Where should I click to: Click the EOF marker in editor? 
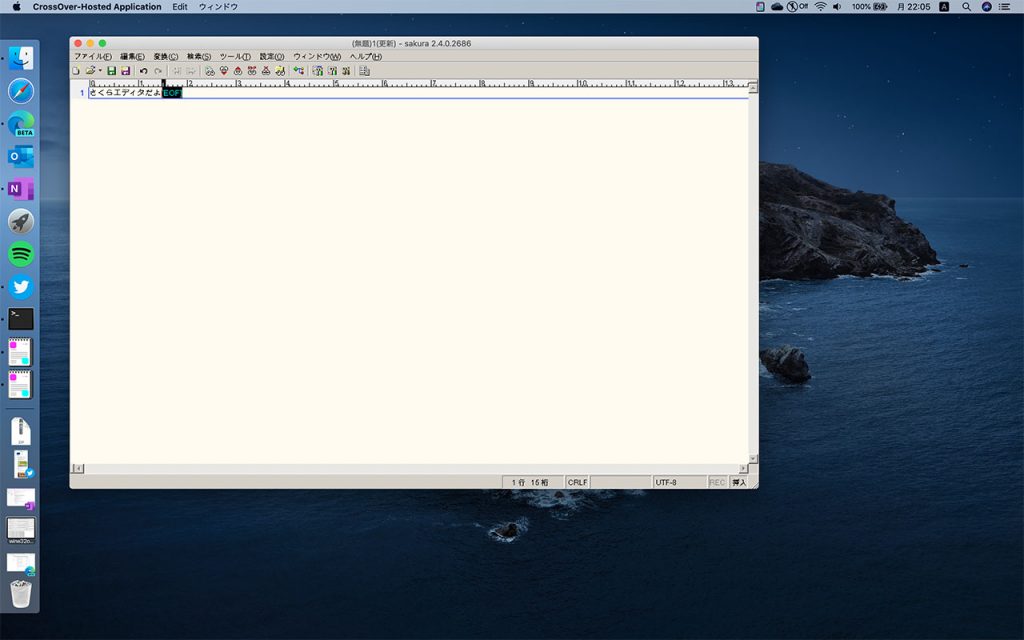(x=172, y=93)
